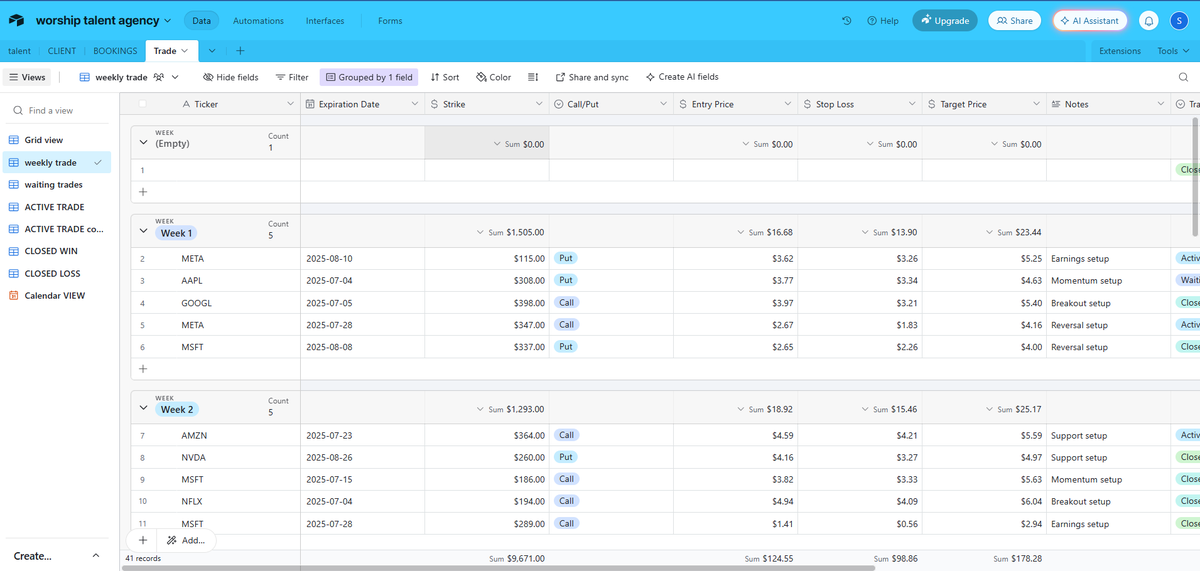Click the Share button
1200x571 pixels.
tap(1014, 21)
